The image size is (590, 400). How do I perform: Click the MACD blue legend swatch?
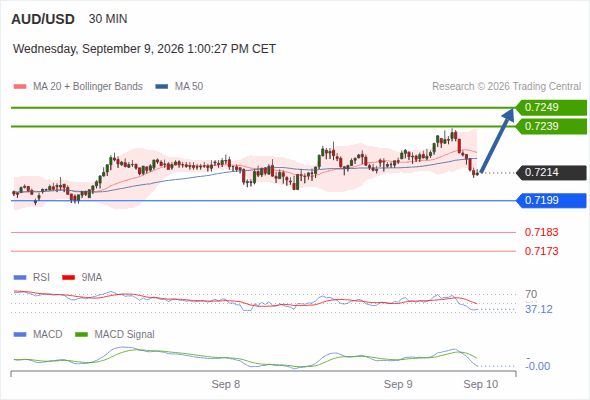20,335
